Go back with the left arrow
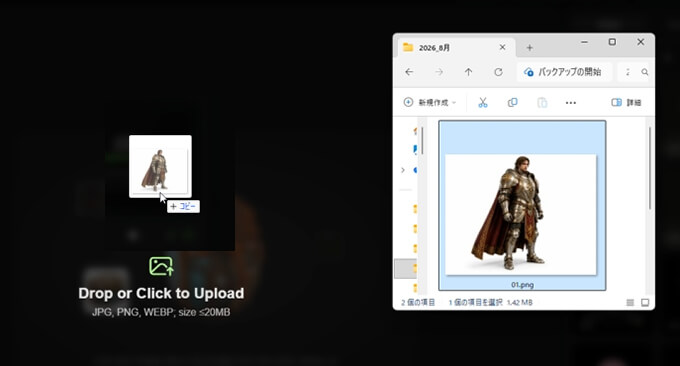 [x=409, y=72]
